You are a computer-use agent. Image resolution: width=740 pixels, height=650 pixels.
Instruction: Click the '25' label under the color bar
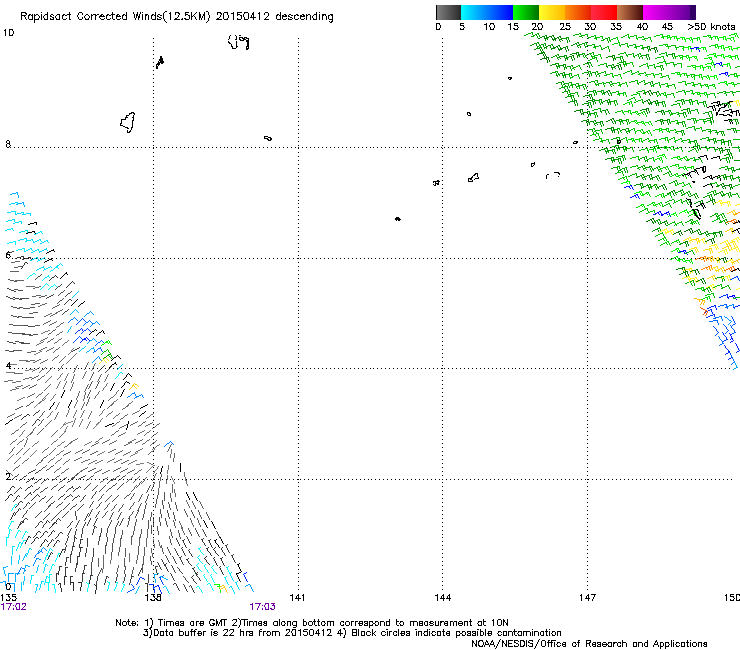[x=565, y=27]
